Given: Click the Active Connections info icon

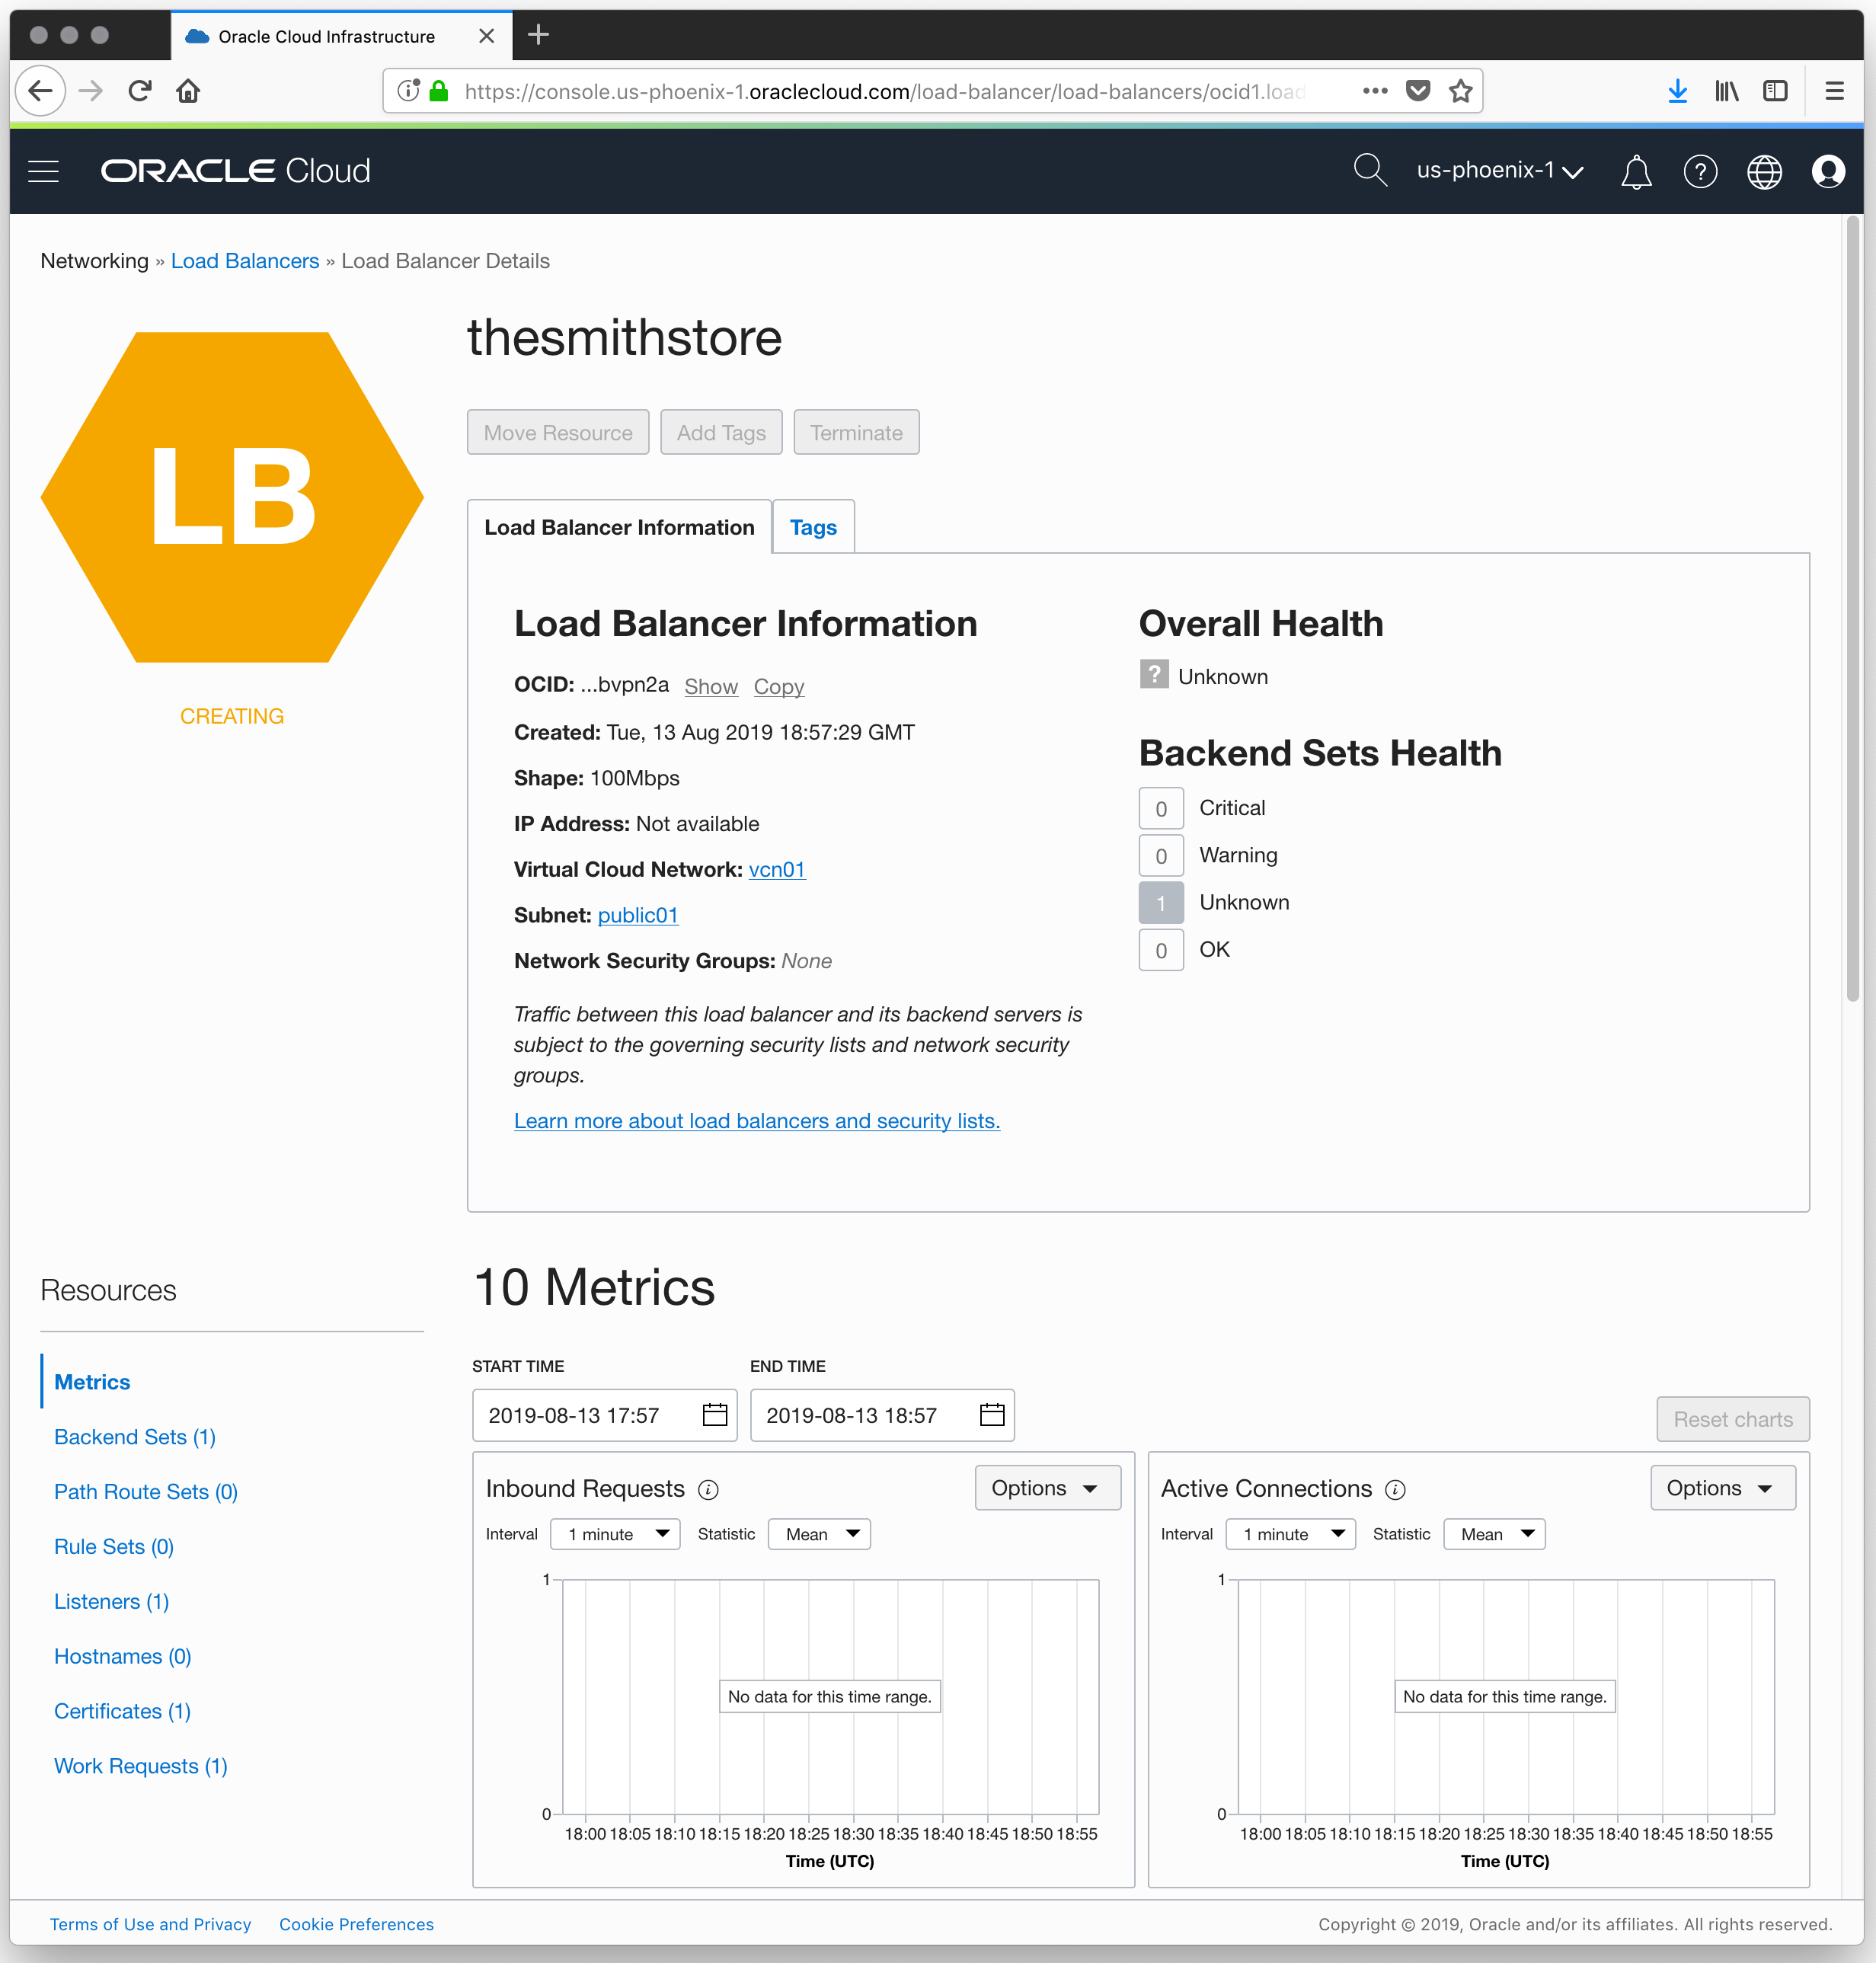Looking at the screenshot, I should 1395,1490.
